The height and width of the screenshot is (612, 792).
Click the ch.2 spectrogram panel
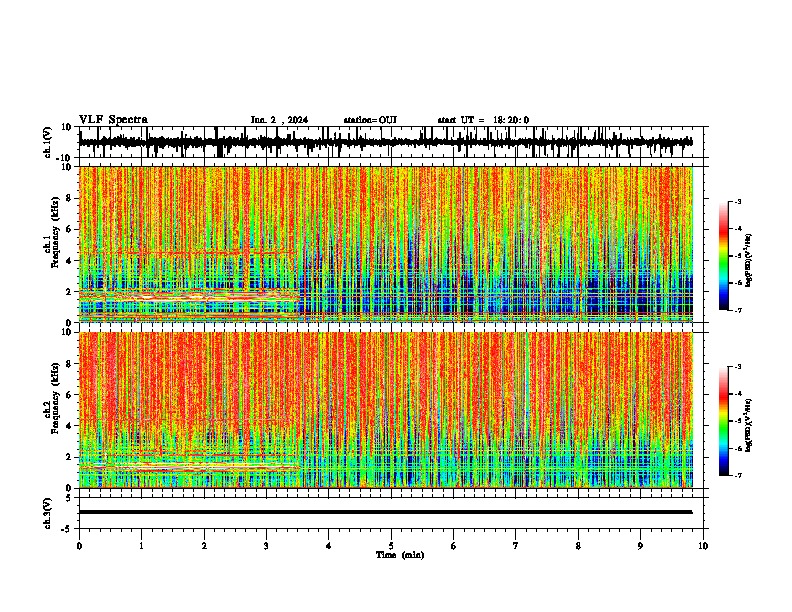pos(386,410)
